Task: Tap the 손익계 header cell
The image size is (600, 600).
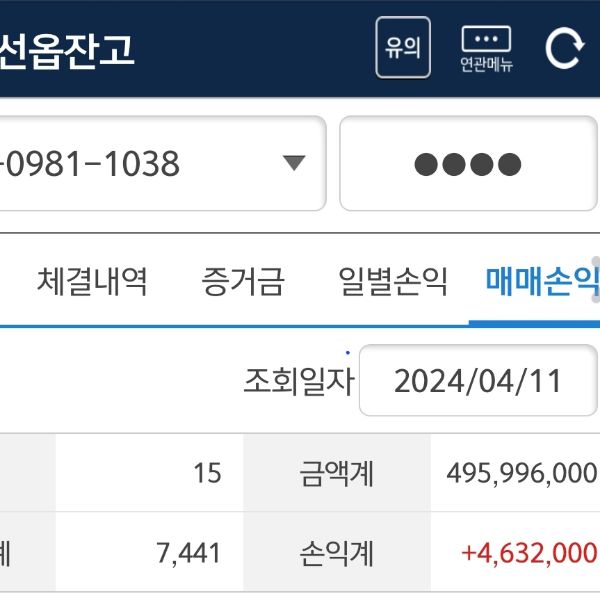Action: coord(336,552)
